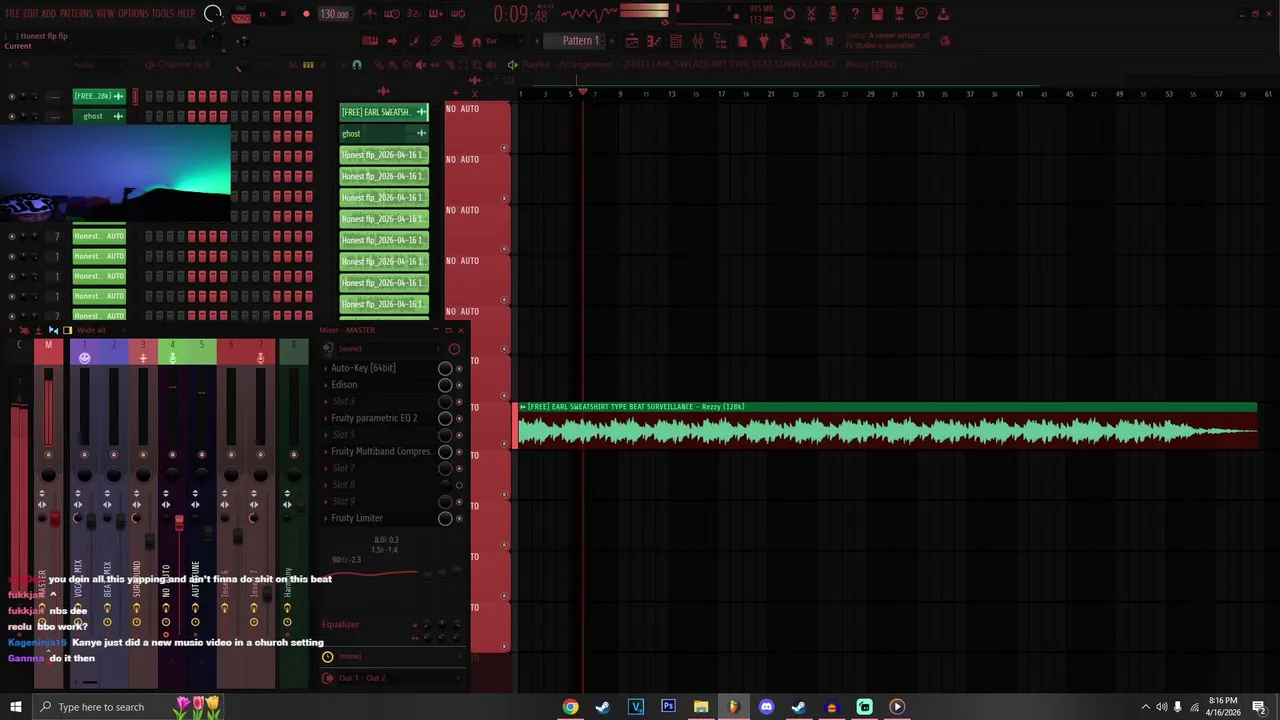This screenshot has height=720, width=1280.
Task: Select the Master mixer track M
Action: click(48, 345)
